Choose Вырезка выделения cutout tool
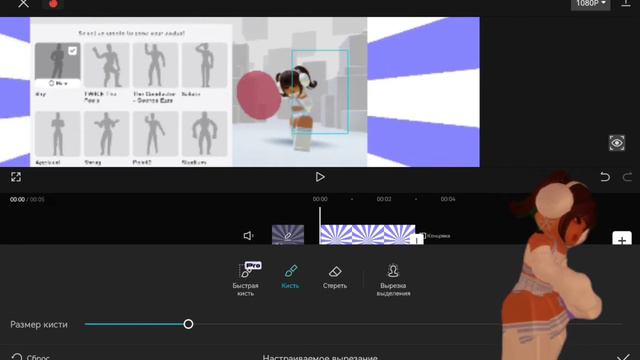 pyautogui.click(x=393, y=280)
